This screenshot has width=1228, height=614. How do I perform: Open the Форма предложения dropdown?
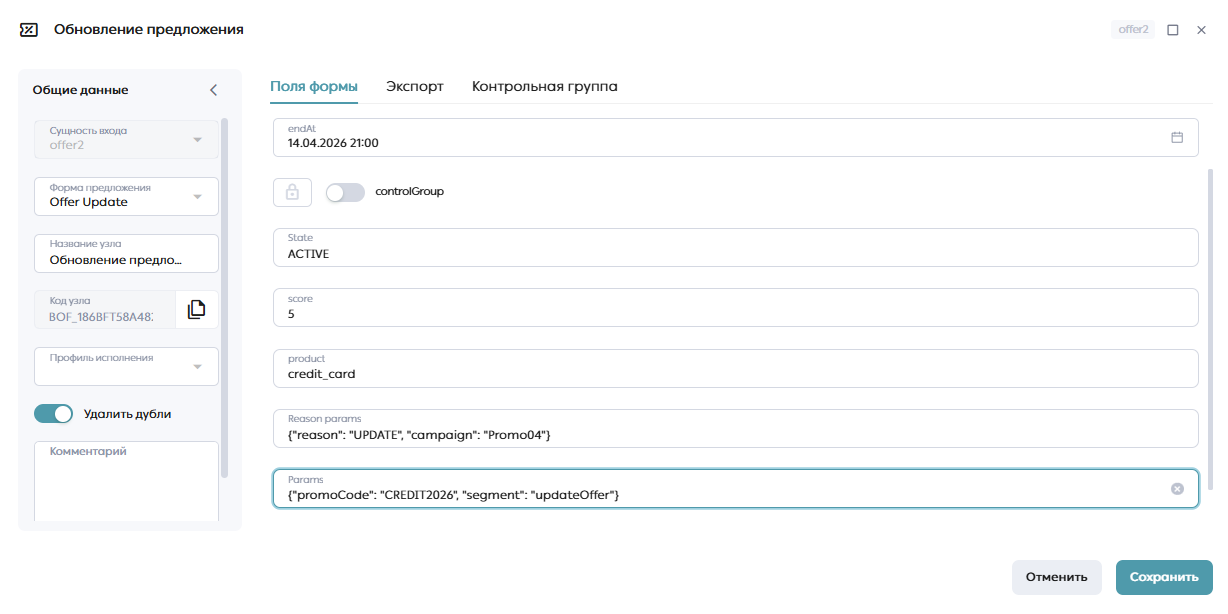(127, 196)
